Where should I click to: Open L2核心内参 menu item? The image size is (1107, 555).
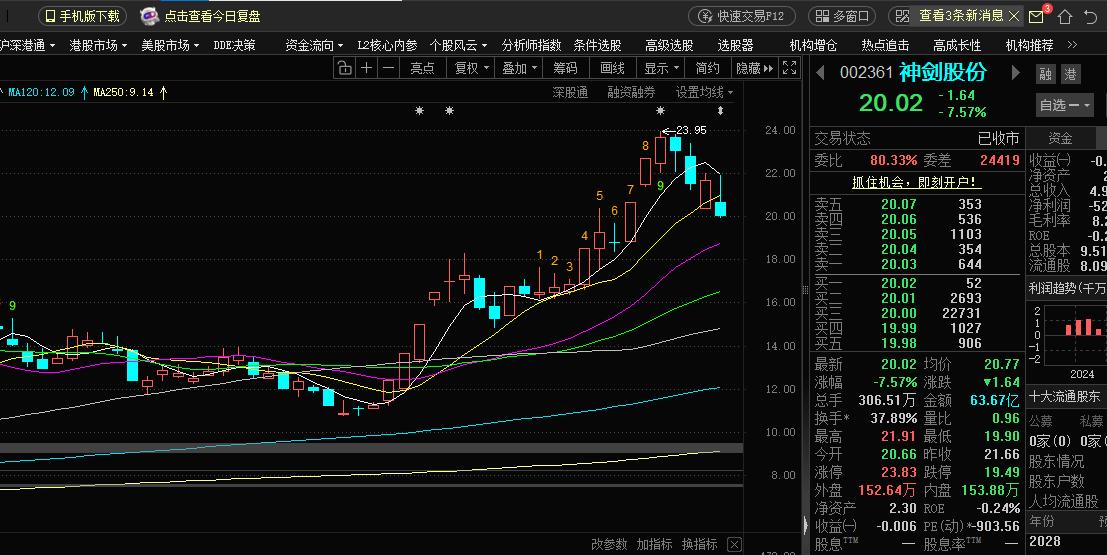click(387, 46)
